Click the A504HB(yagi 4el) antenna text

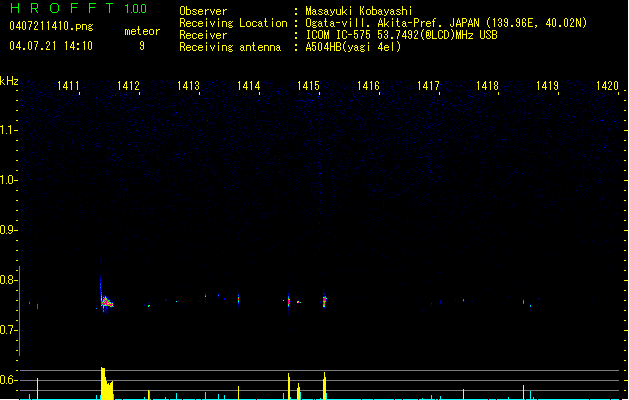click(353, 47)
